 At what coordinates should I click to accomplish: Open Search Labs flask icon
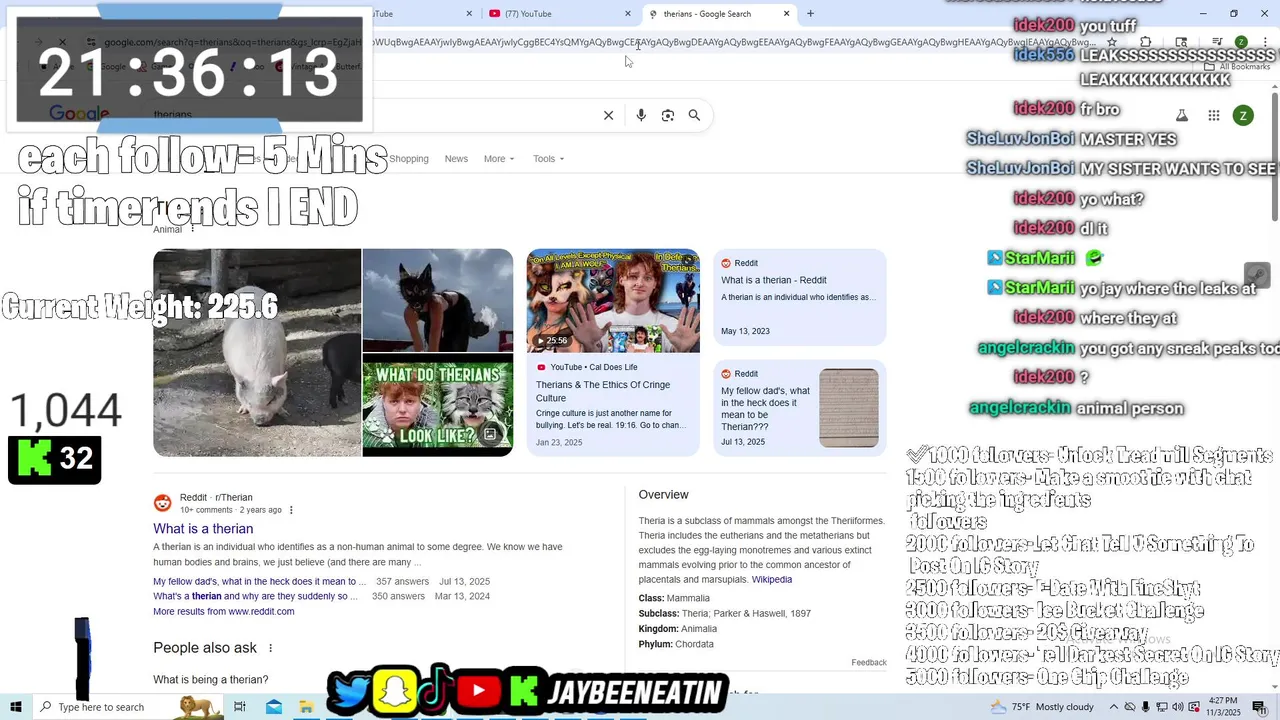pyautogui.click(x=1182, y=115)
